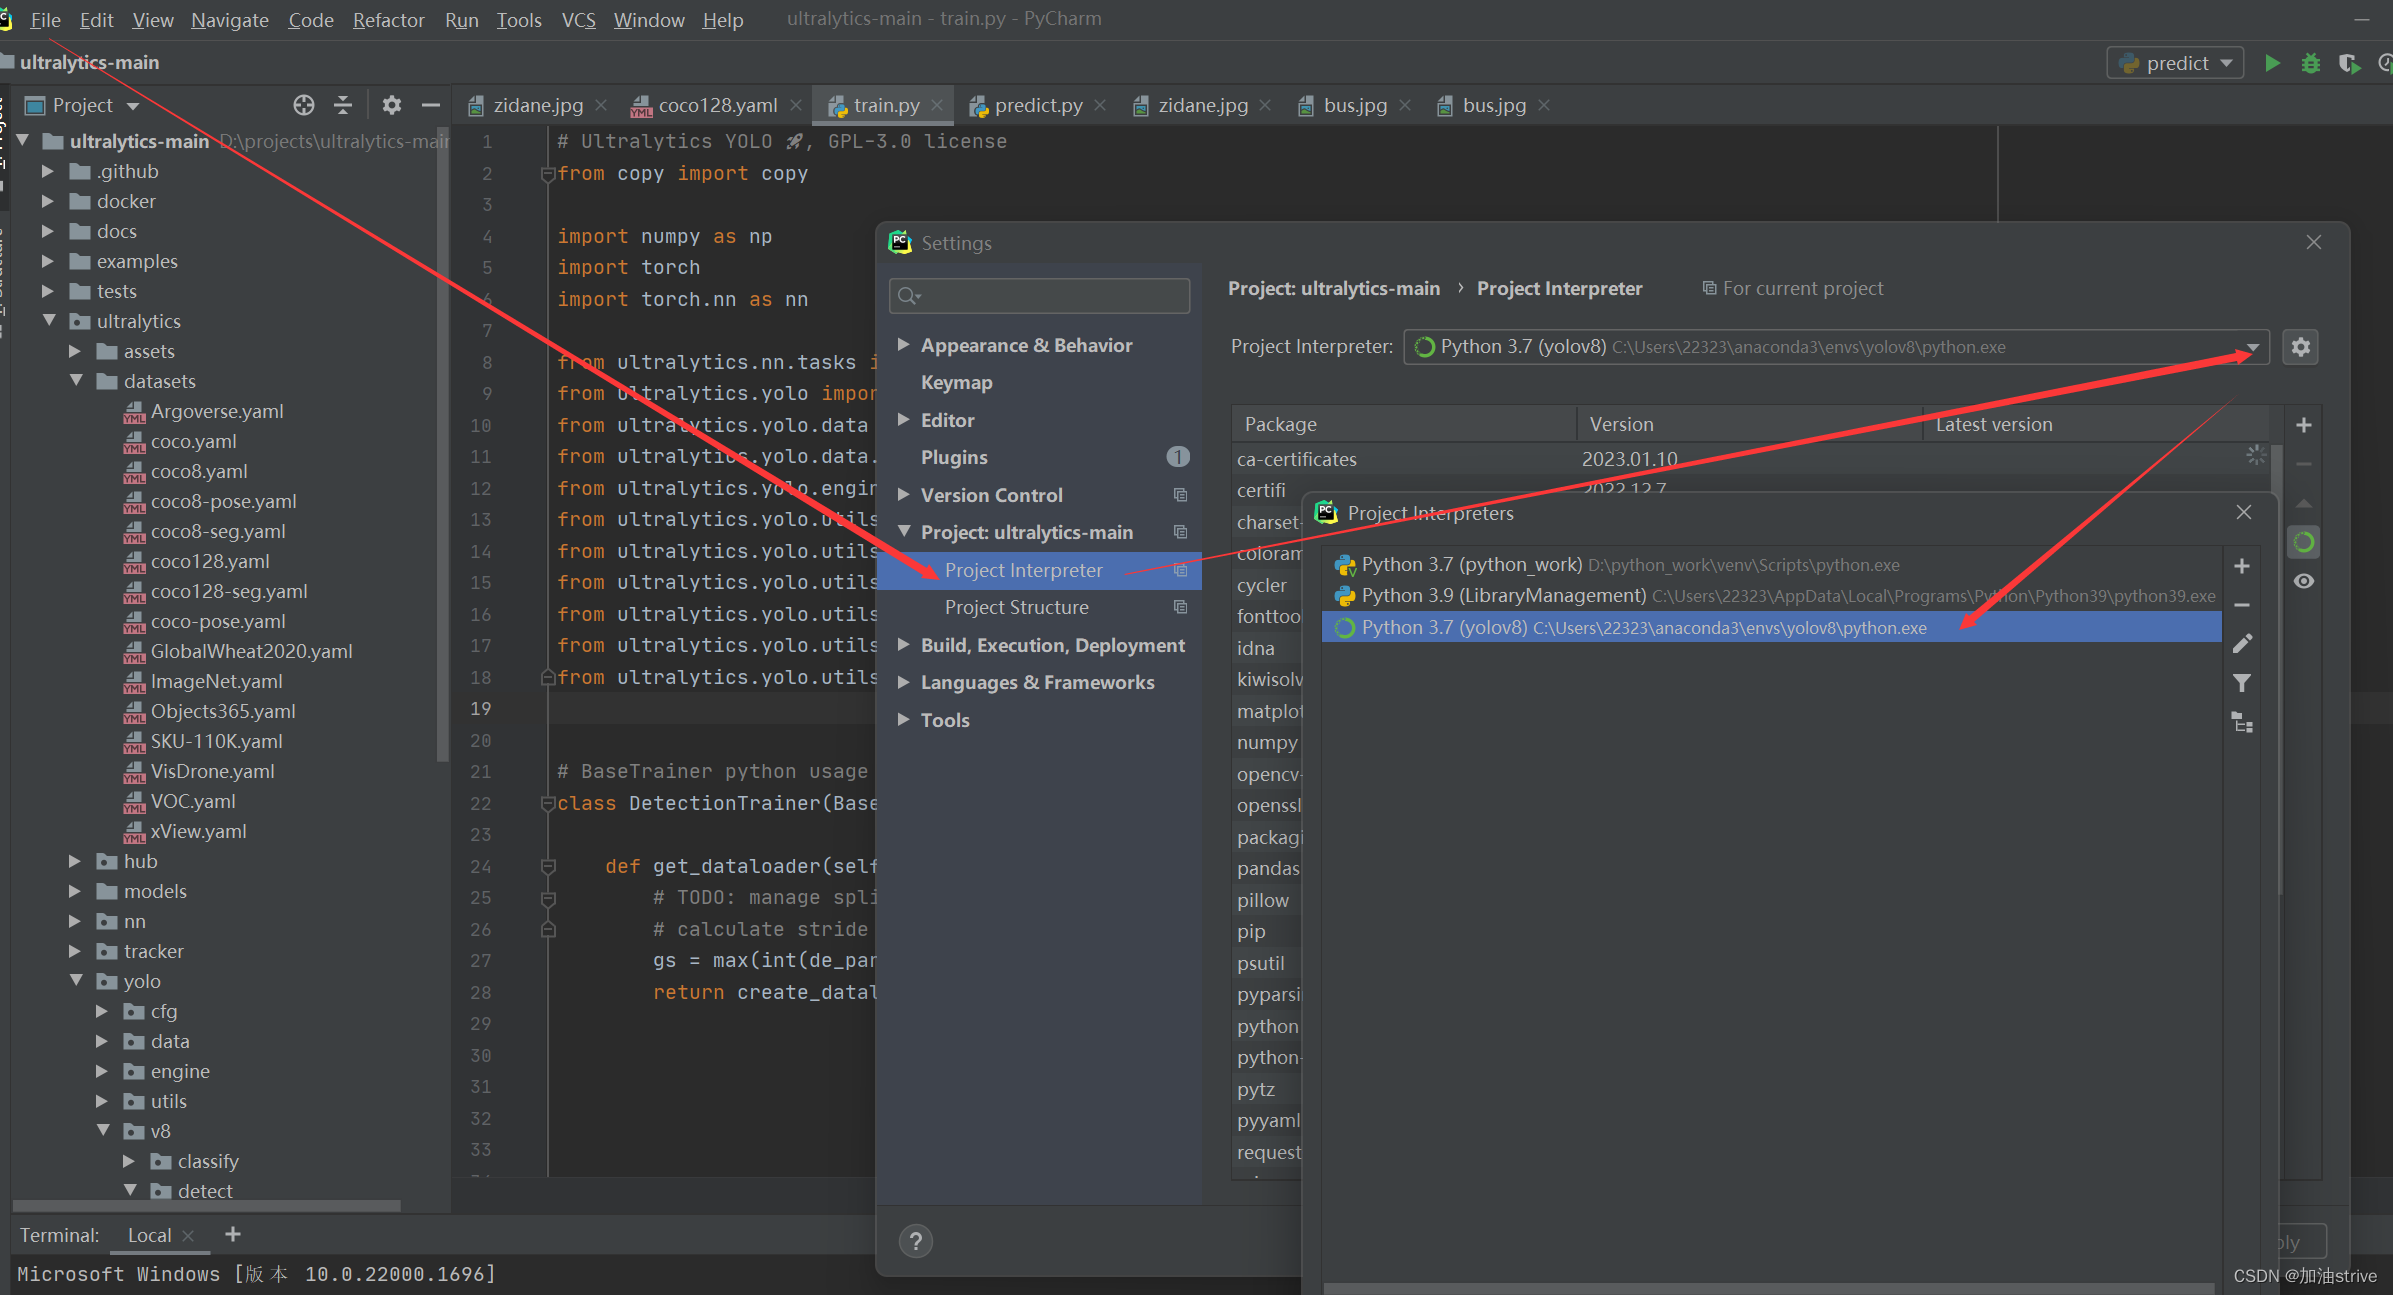Click the Project Interpreter gear/settings icon

click(2299, 348)
